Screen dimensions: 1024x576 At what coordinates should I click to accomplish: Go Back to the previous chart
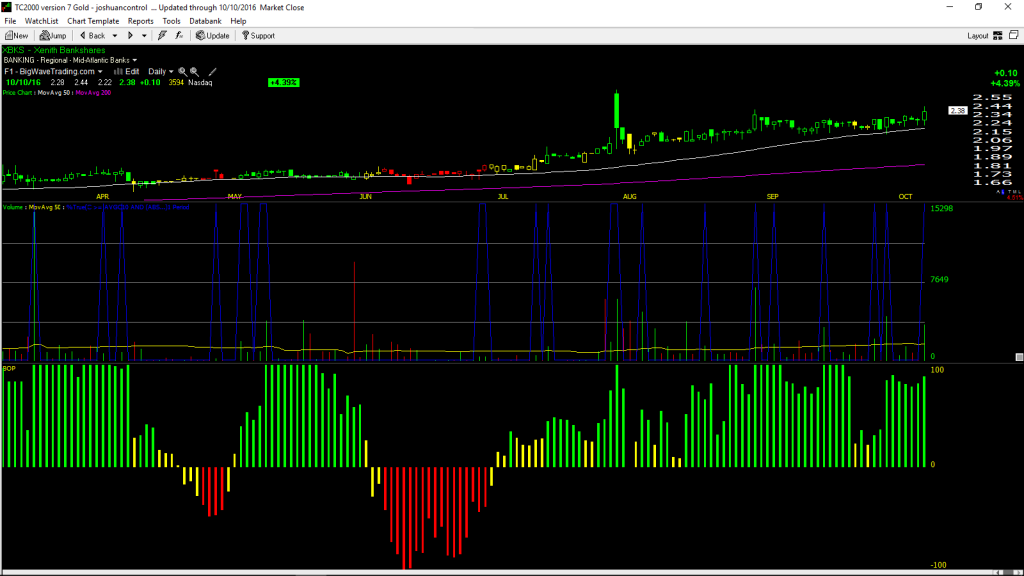click(92, 36)
